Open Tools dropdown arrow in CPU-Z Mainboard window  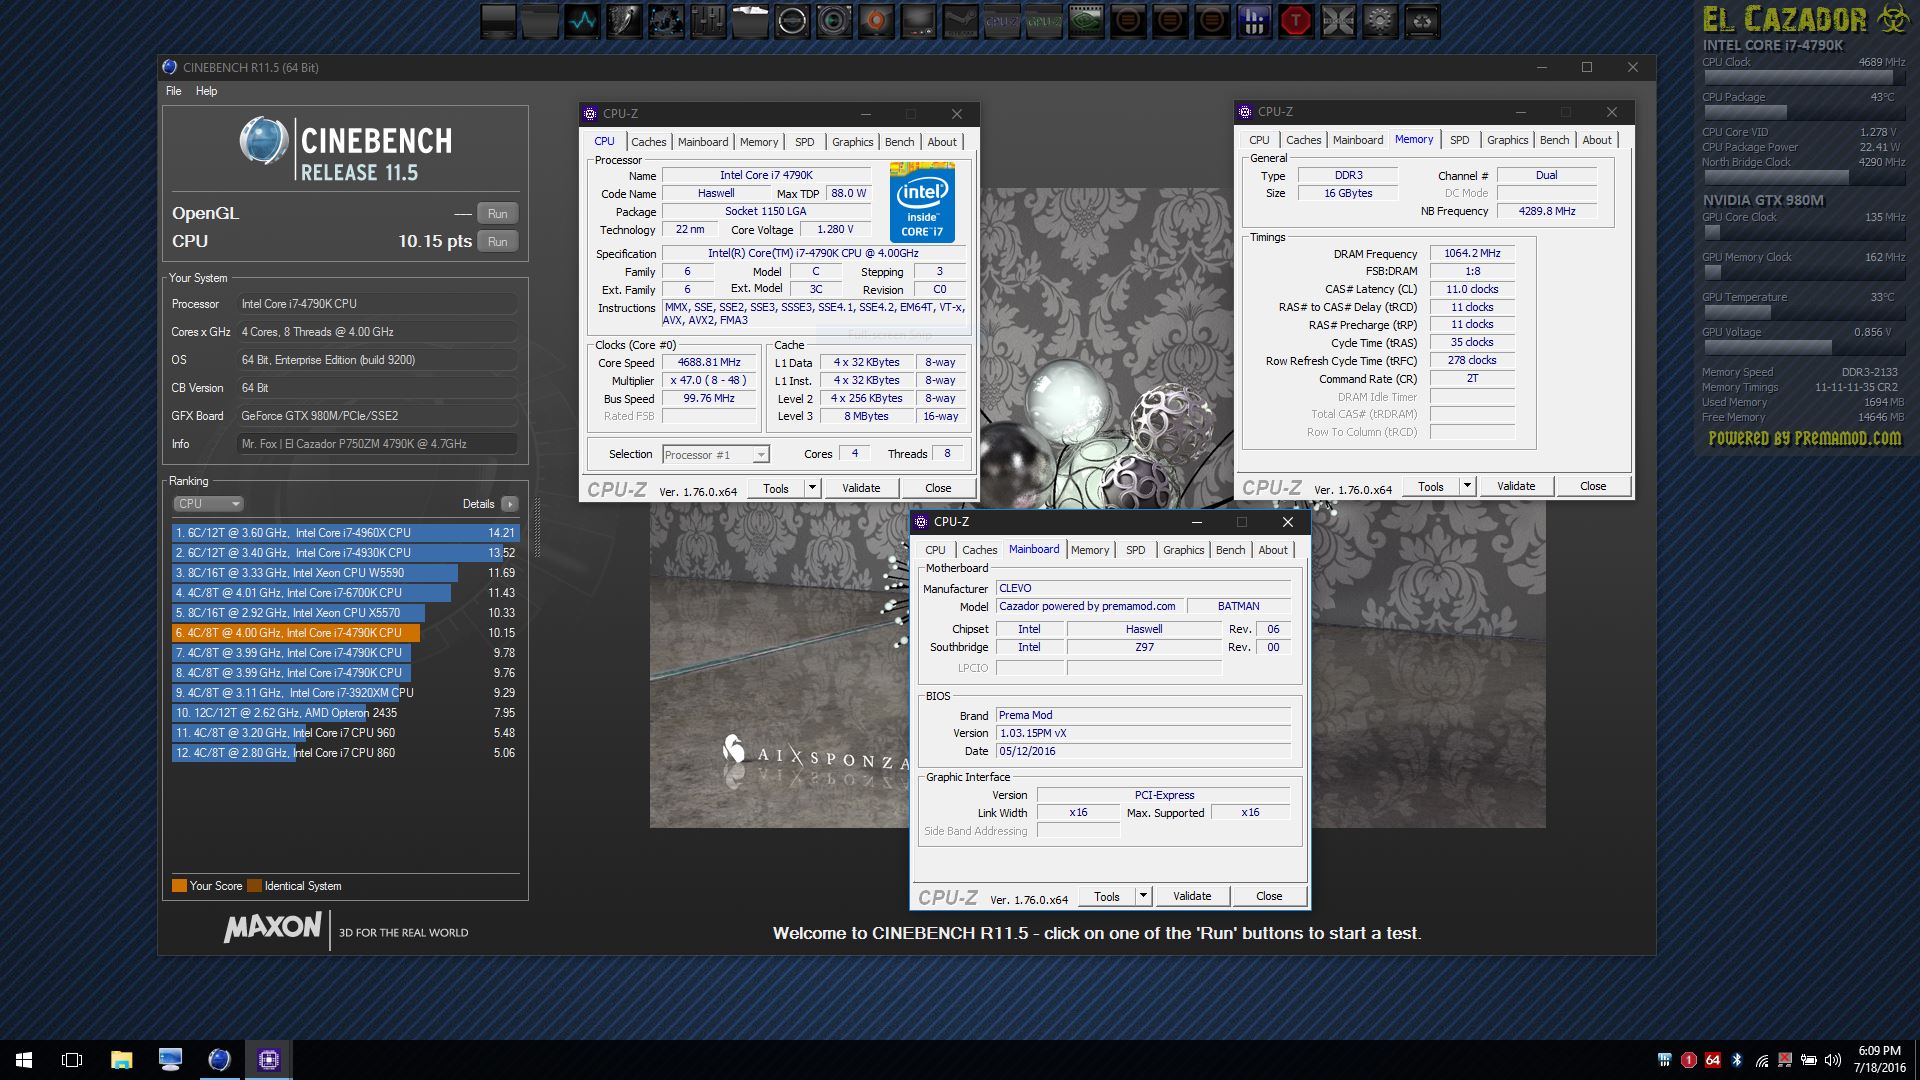(x=1143, y=896)
